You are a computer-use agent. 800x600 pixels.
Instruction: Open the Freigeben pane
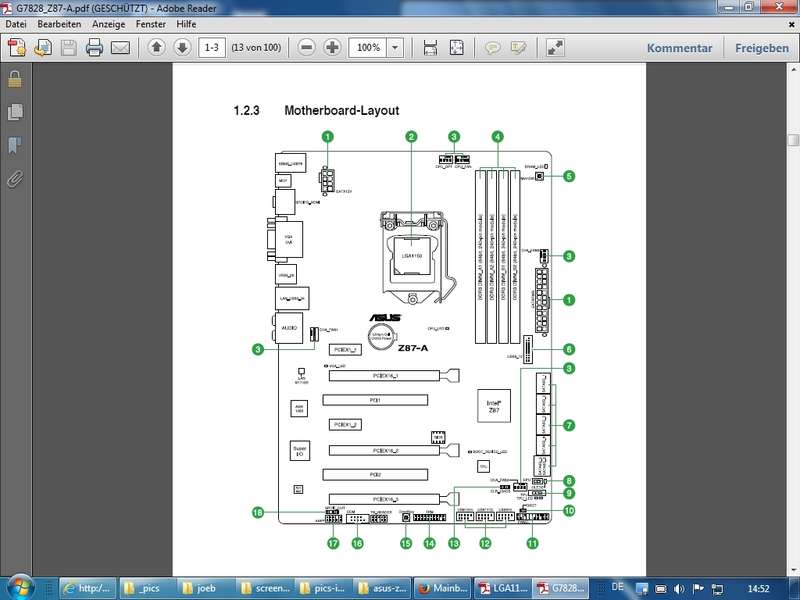point(762,48)
